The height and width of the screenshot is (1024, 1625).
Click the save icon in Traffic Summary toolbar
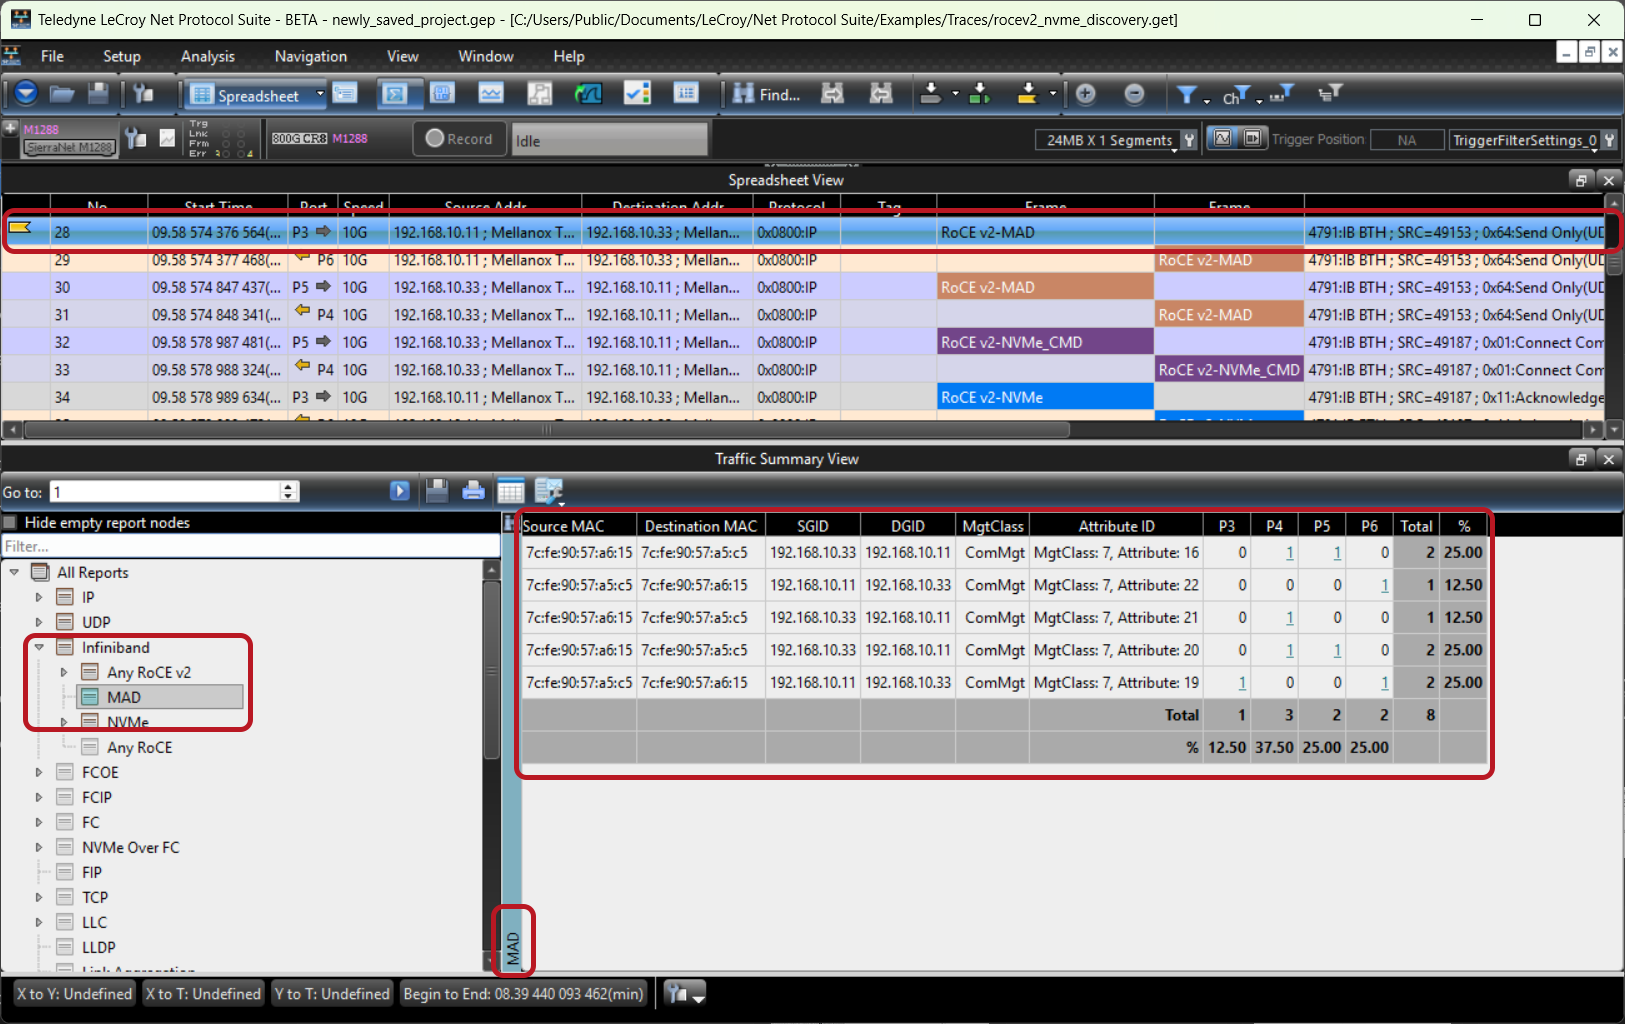[437, 491]
